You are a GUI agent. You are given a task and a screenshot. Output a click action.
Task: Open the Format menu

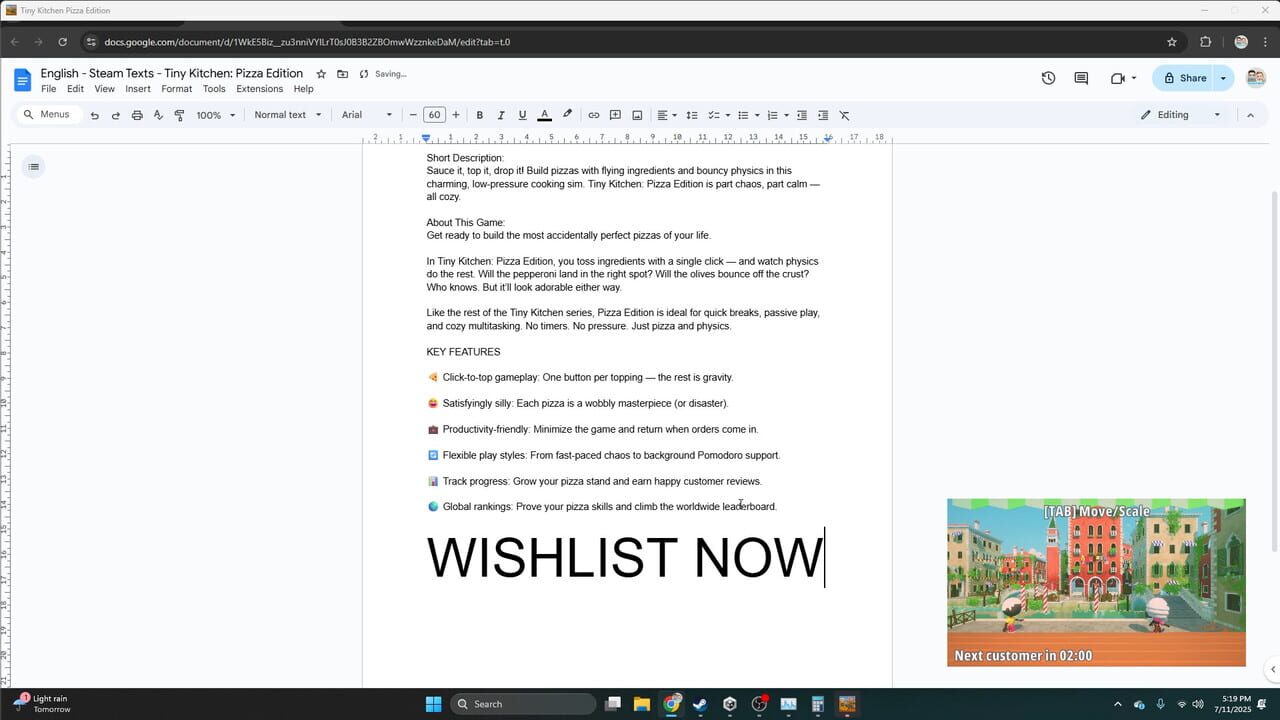176,88
